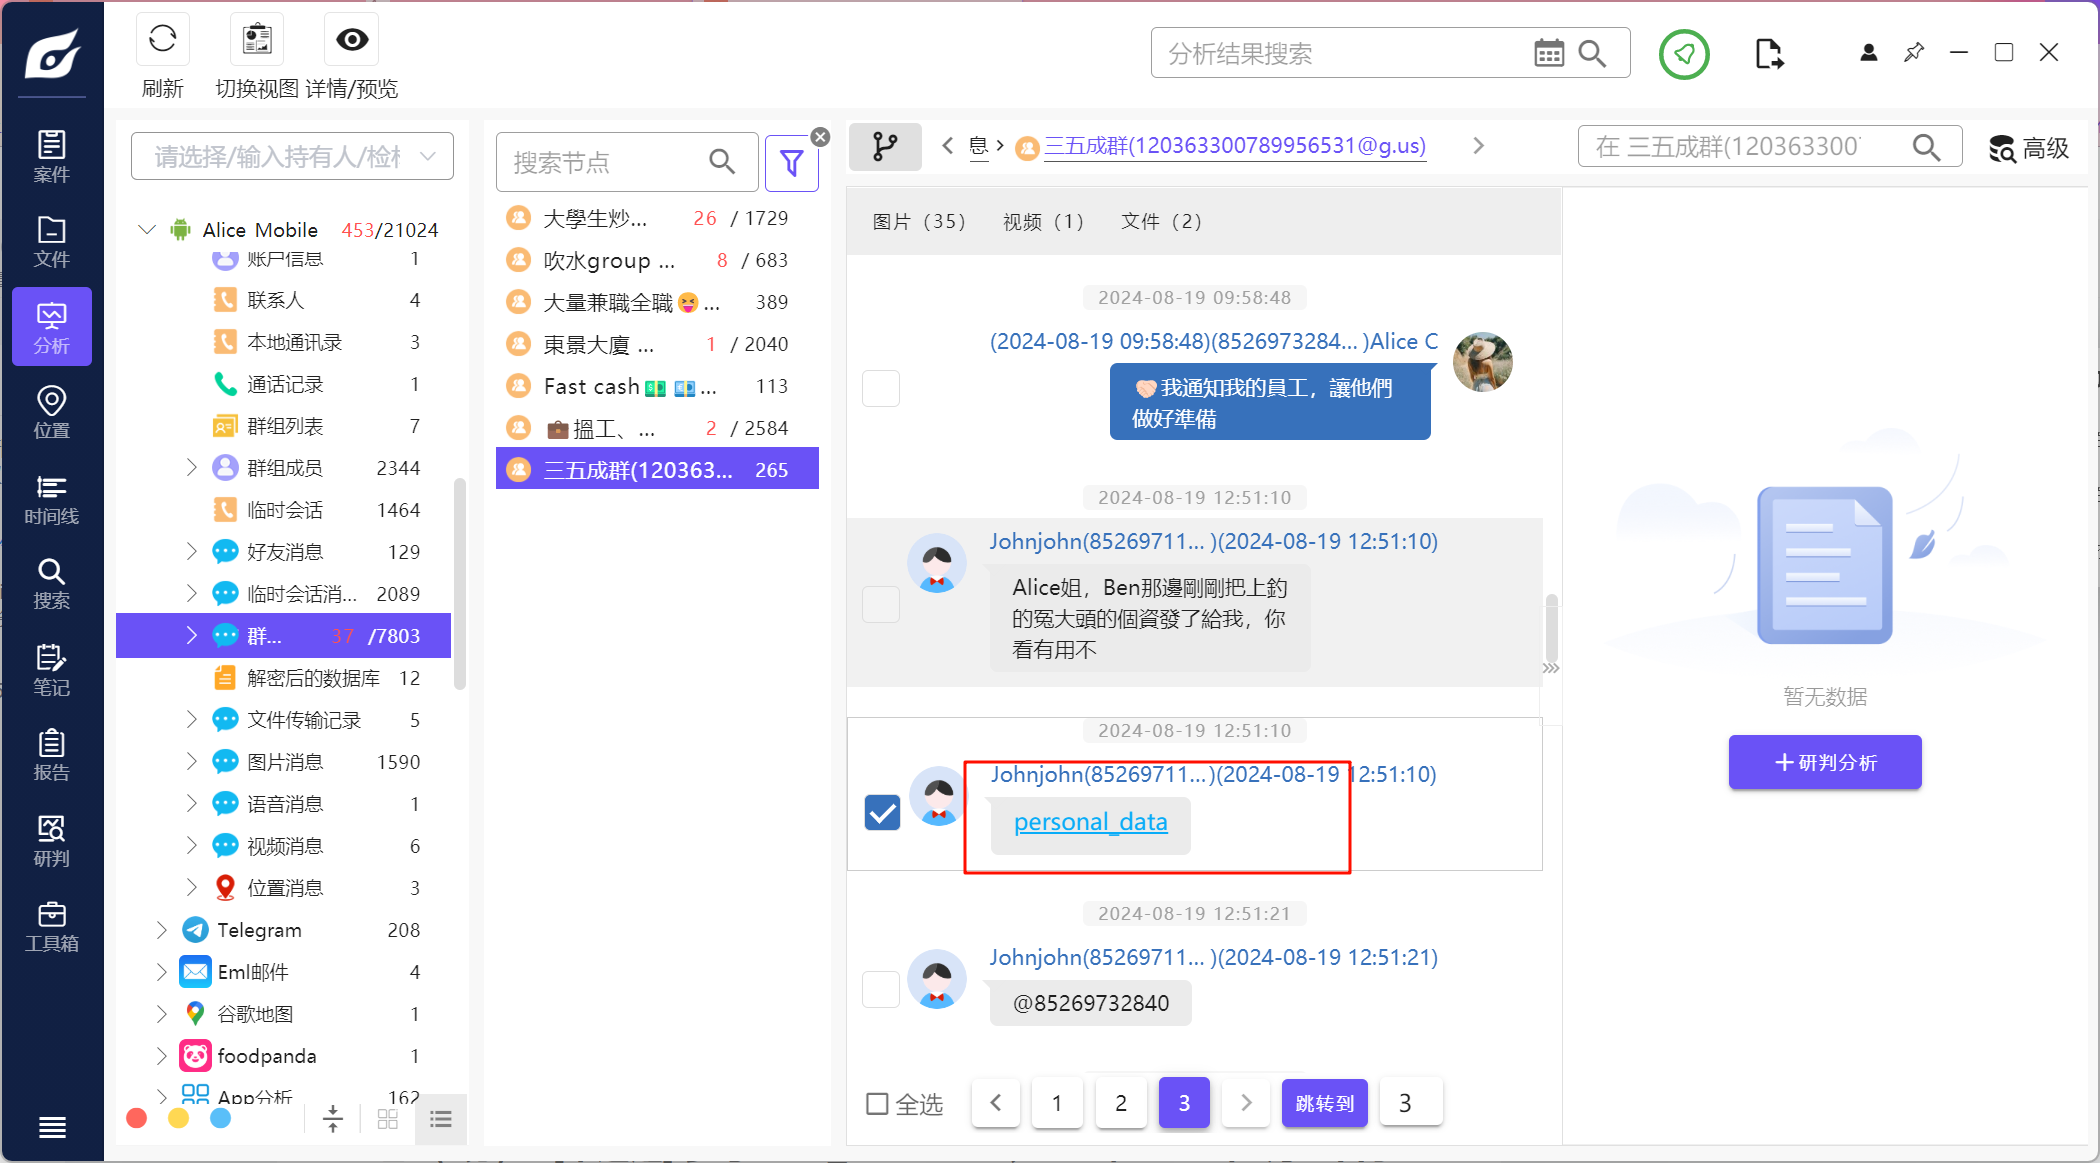Switch to the images (35) tab
The height and width of the screenshot is (1163, 2100).
(918, 222)
